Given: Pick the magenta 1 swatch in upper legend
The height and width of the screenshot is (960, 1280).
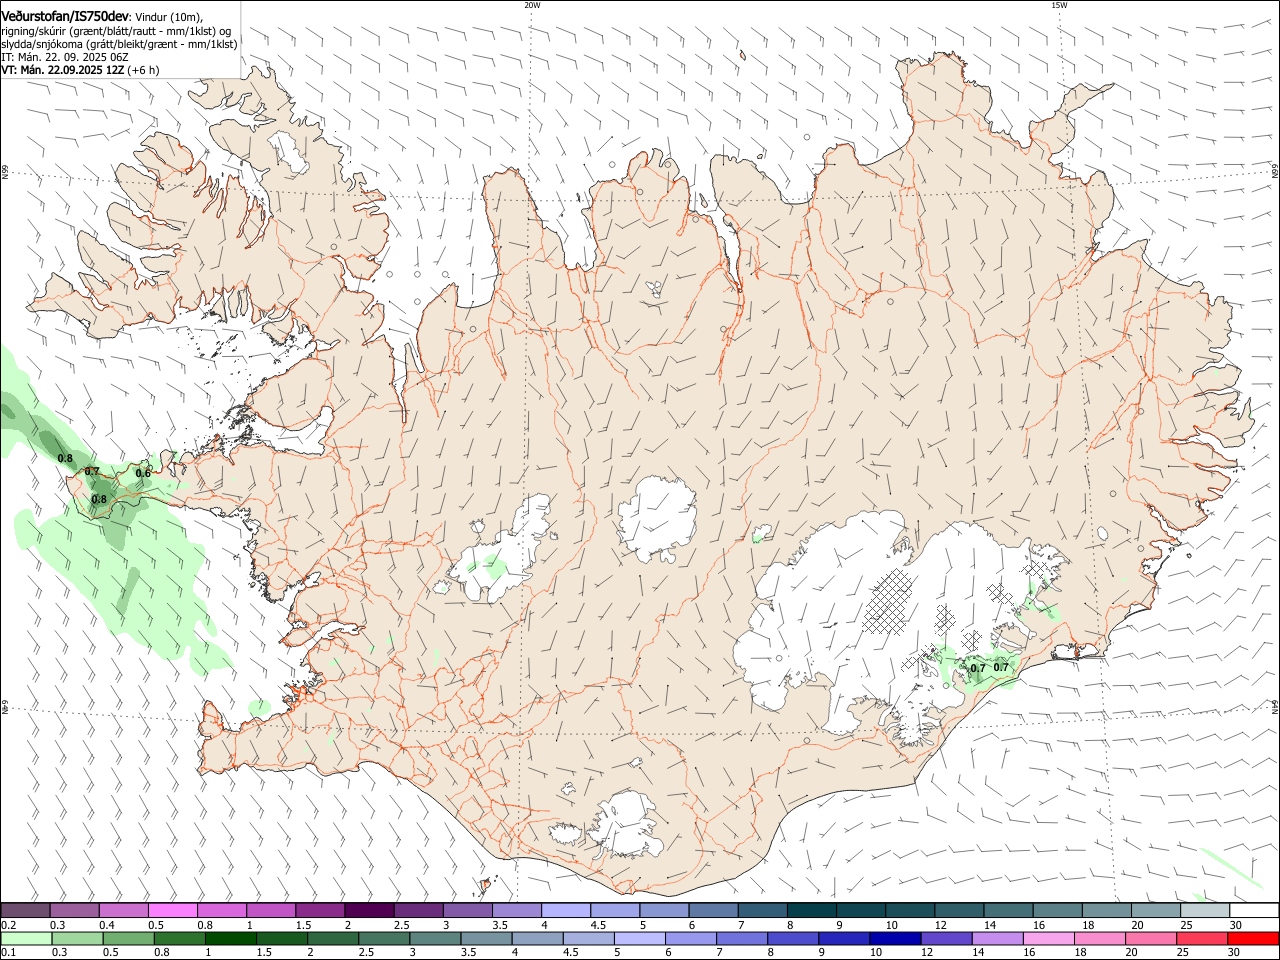Looking at the screenshot, I should click(x=271, y=910).
